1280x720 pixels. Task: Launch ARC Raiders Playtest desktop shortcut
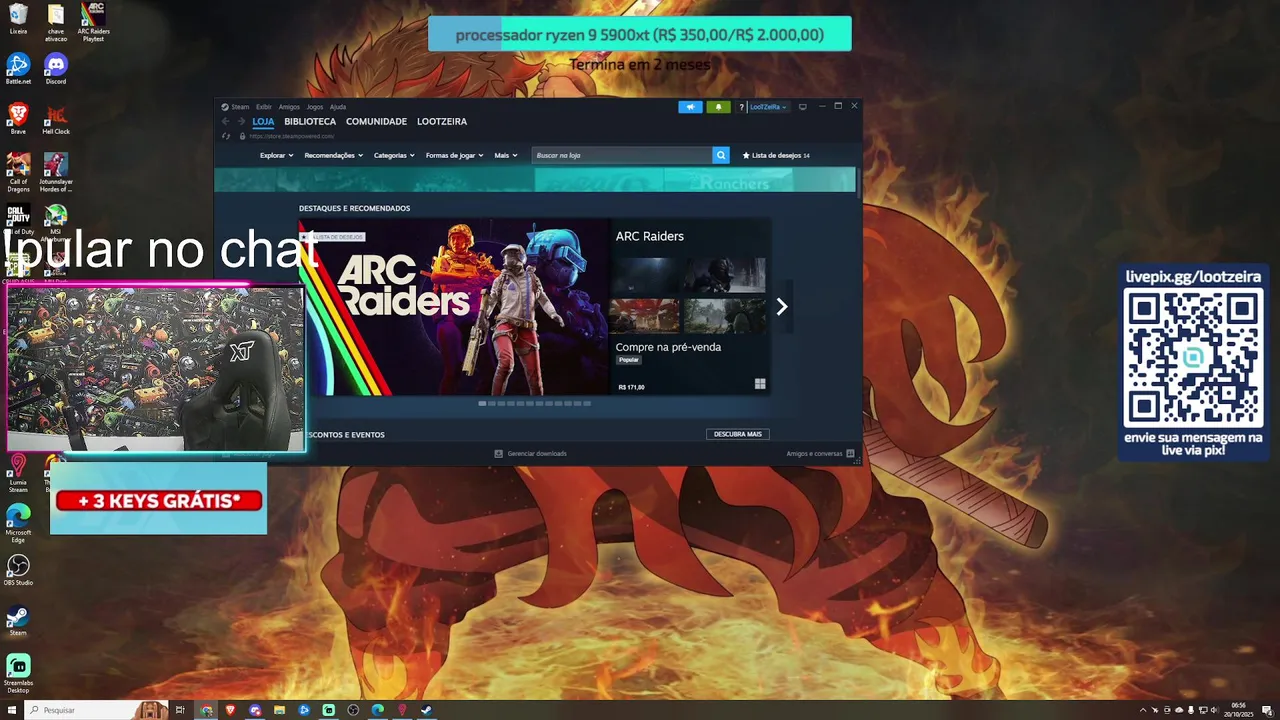click(93, 22)
